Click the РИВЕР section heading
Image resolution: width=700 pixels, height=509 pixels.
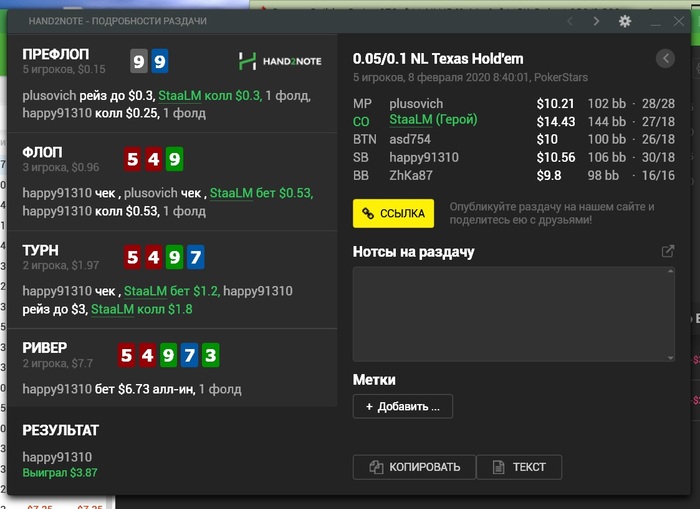(x=45, y=348)
